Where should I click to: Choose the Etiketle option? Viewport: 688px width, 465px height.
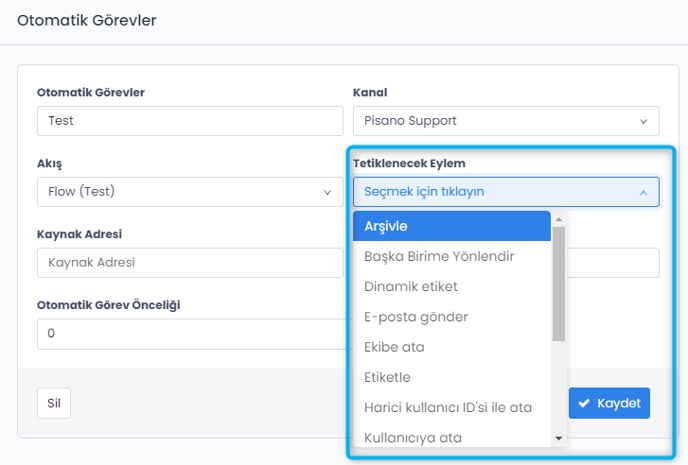click(451, 377)
